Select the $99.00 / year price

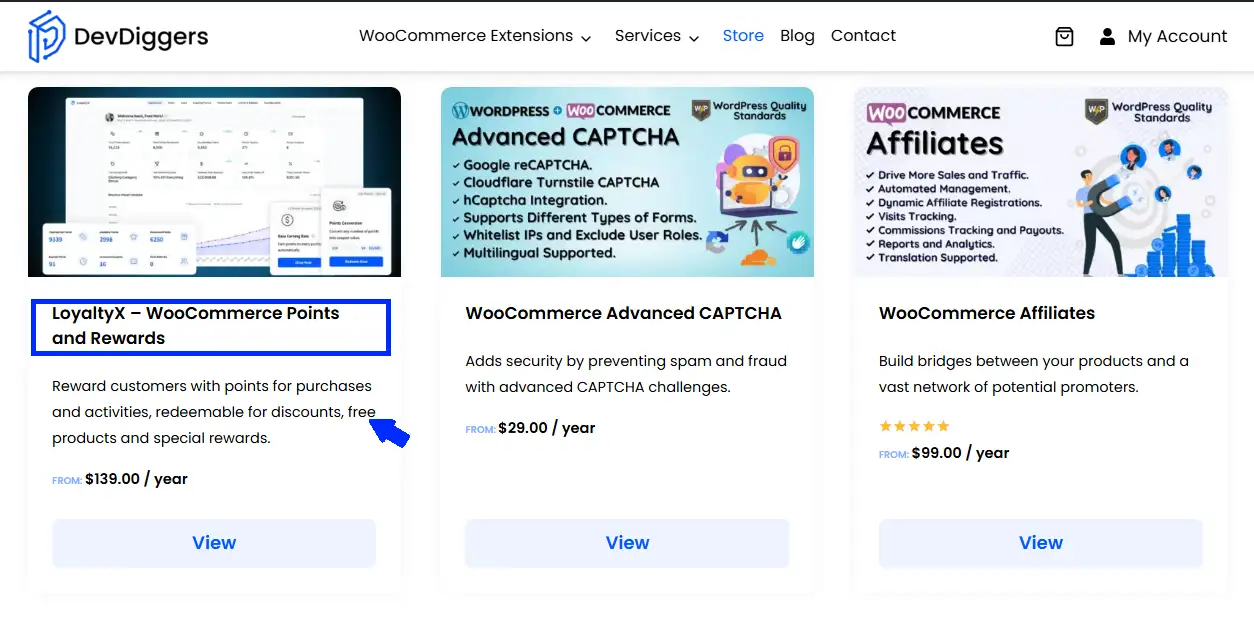[x=960, y=453]
